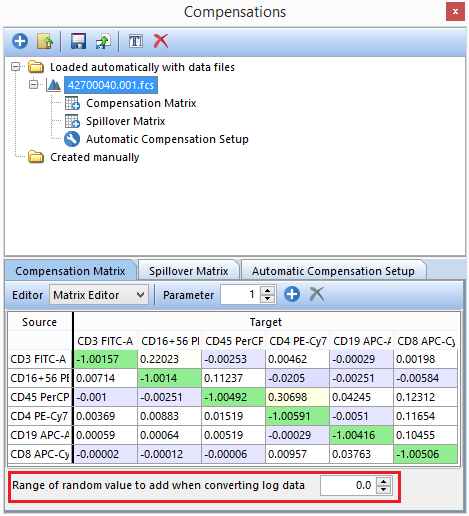Viewport: 469px width, 516px height.
Task: Open compensation from file folder icon
Action: (x=45, y=41)
